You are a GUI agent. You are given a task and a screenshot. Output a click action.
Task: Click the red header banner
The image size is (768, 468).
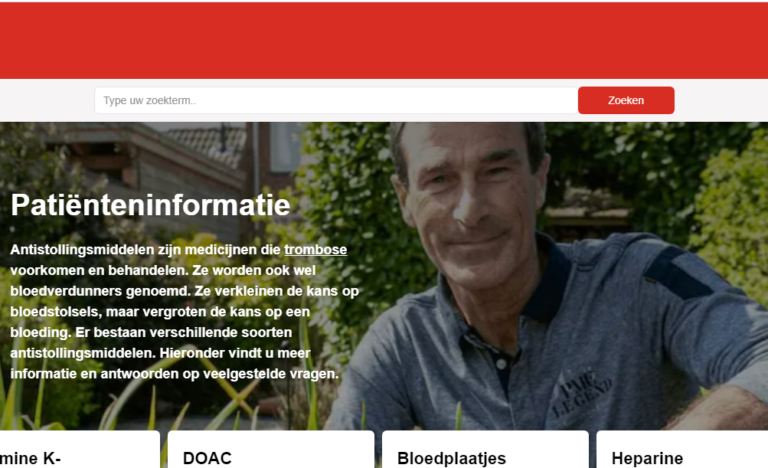[x=384, y=40]
